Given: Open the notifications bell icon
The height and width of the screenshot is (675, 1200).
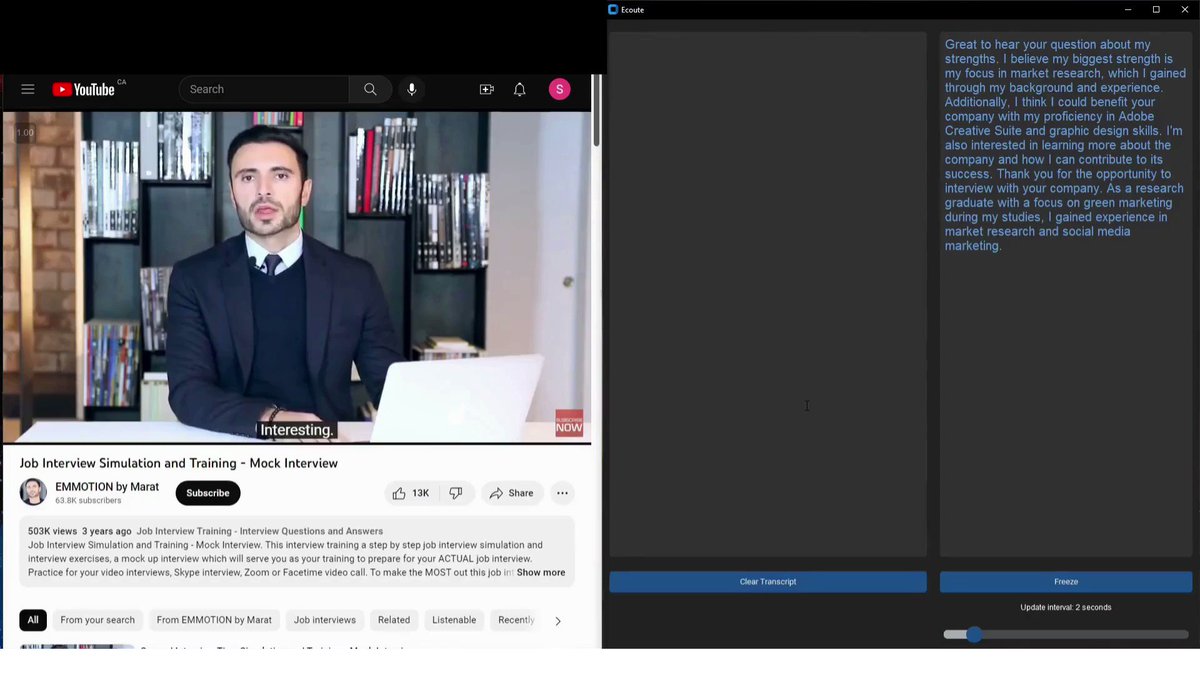Looking at the screenshot, I should 520,89.
